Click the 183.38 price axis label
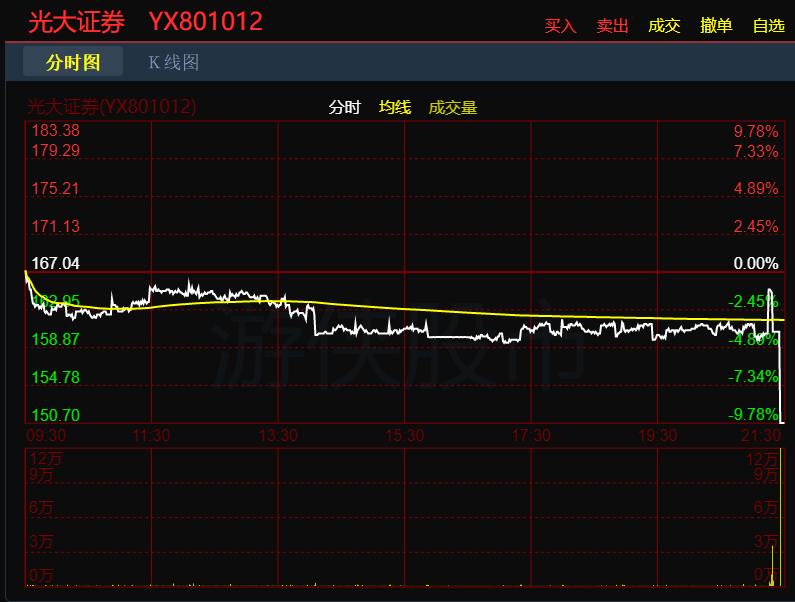The width and height of the screenshot is (795, 602). [56, 130]
